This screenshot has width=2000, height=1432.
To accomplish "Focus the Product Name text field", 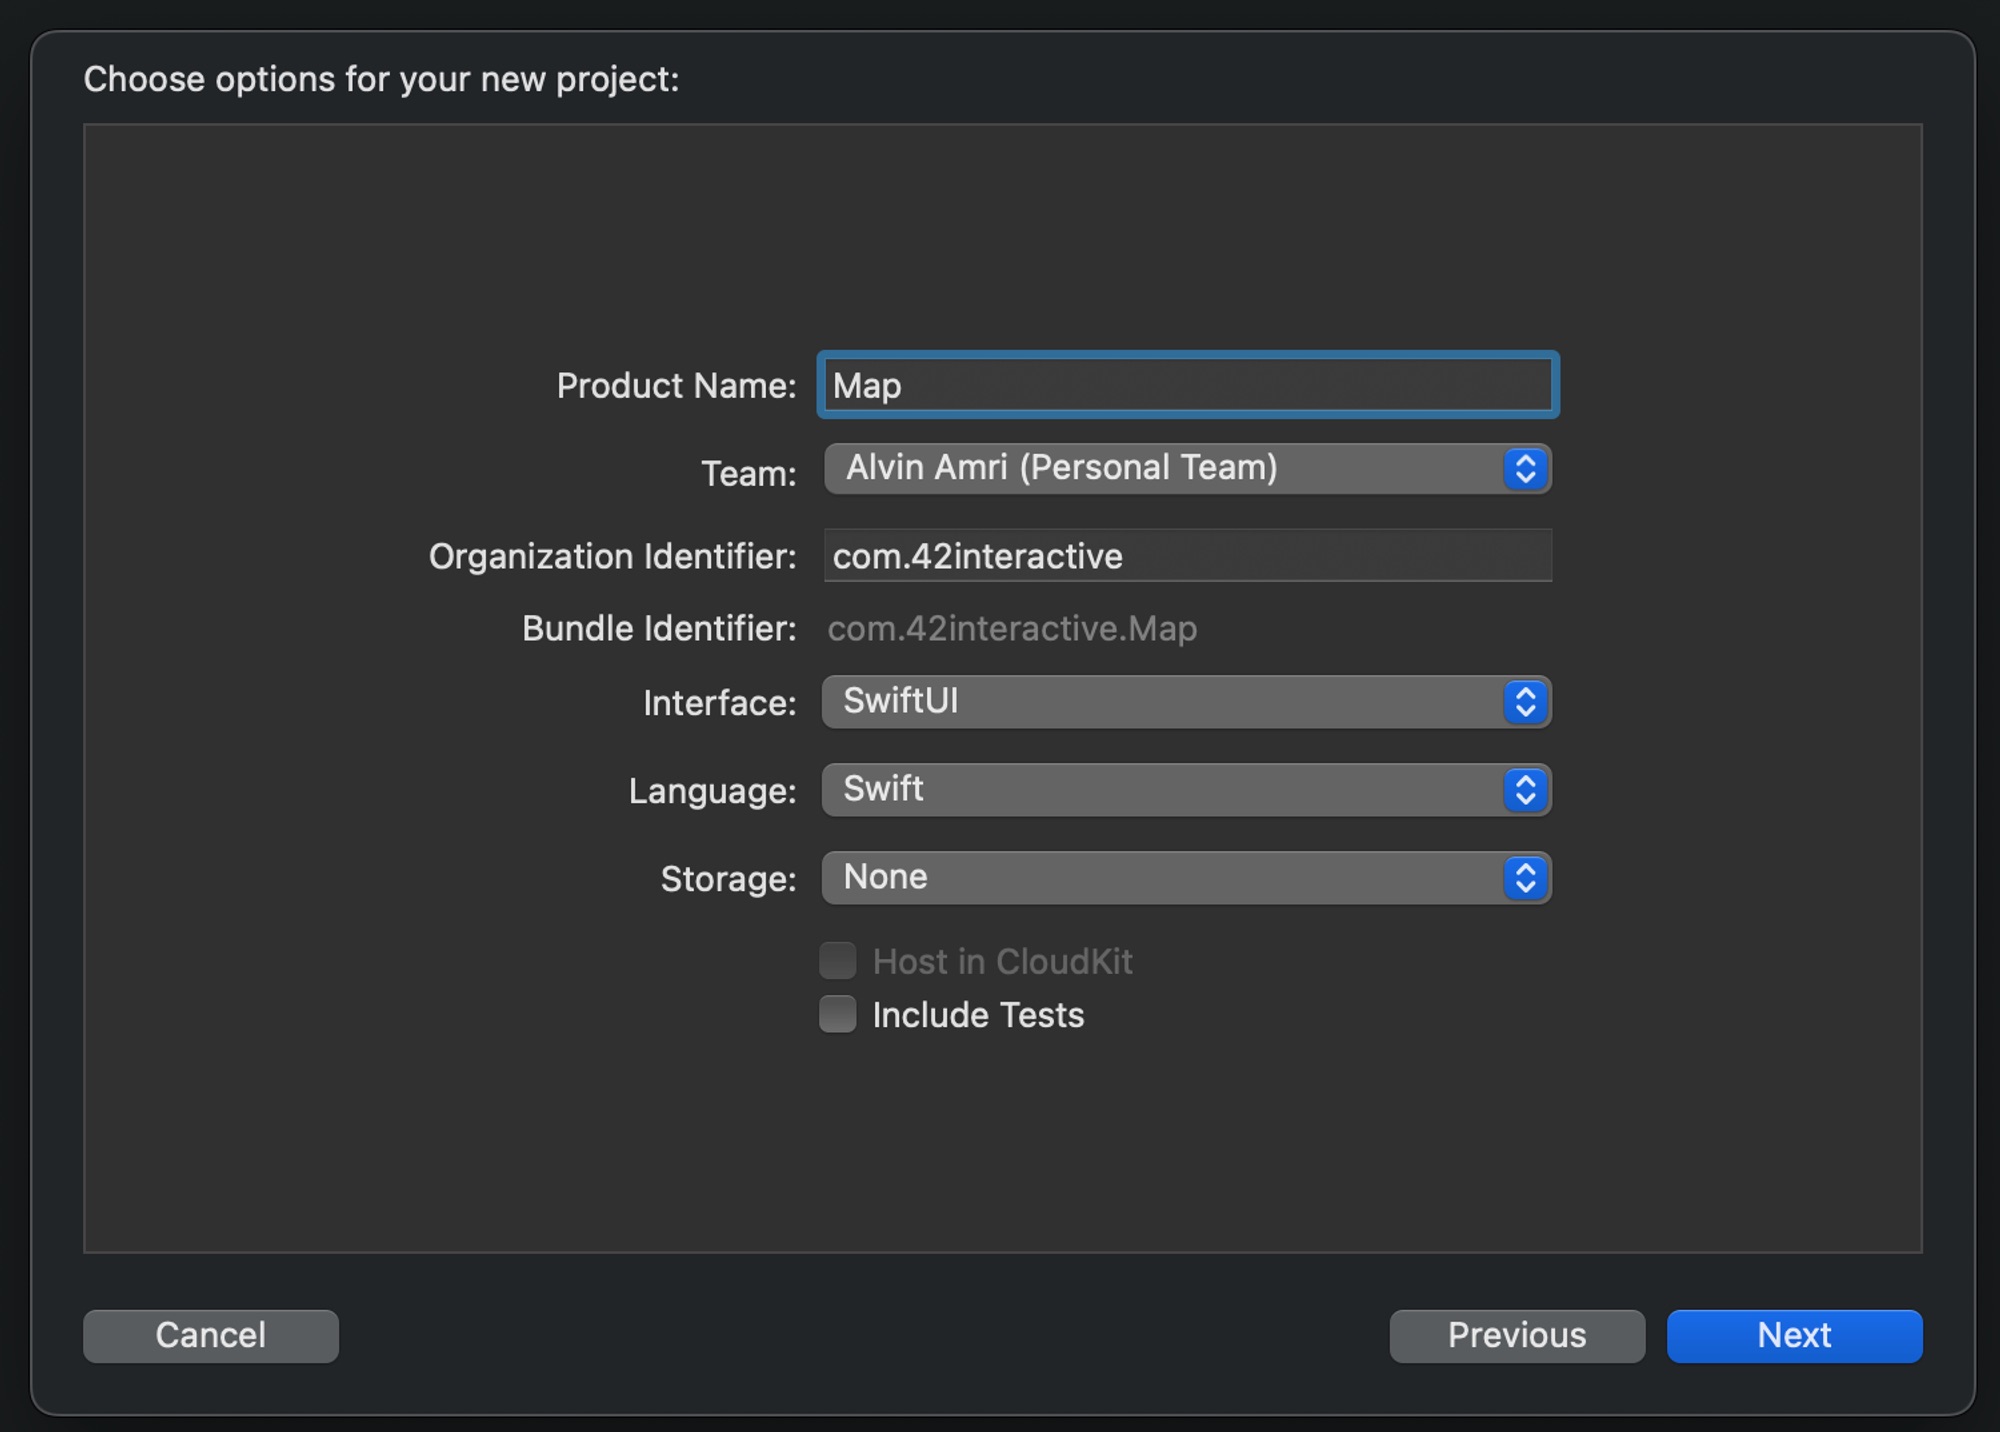I will point(1187,385).
